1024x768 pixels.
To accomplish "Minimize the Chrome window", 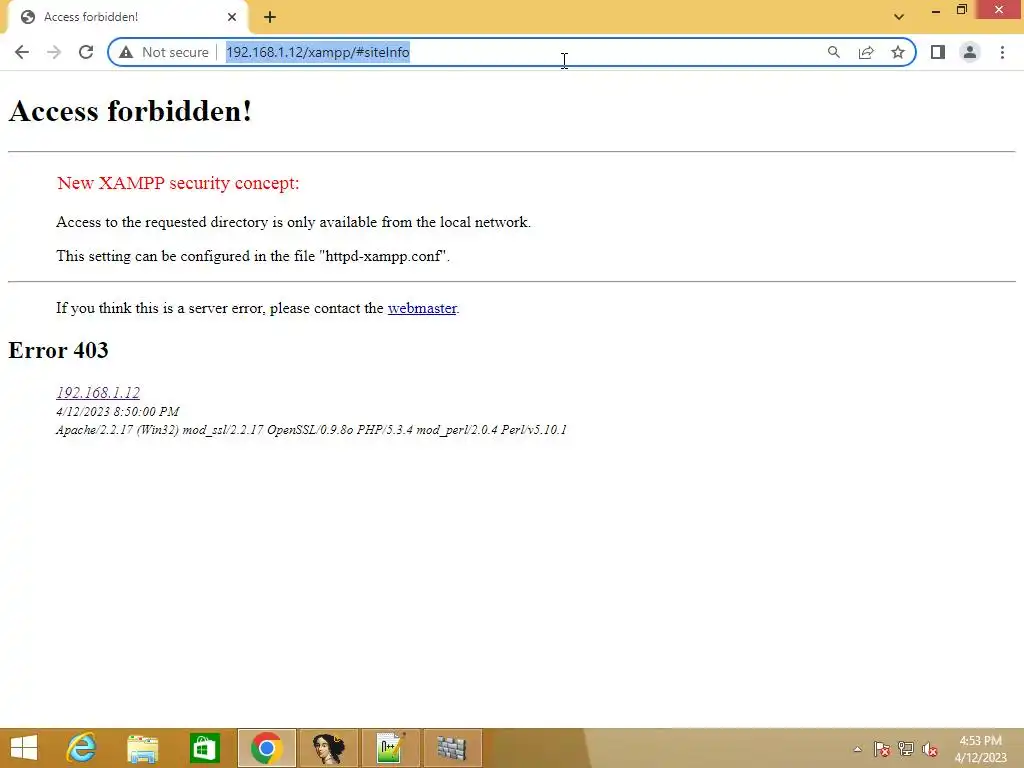I will pyautogui.click(x=936, y=10).
